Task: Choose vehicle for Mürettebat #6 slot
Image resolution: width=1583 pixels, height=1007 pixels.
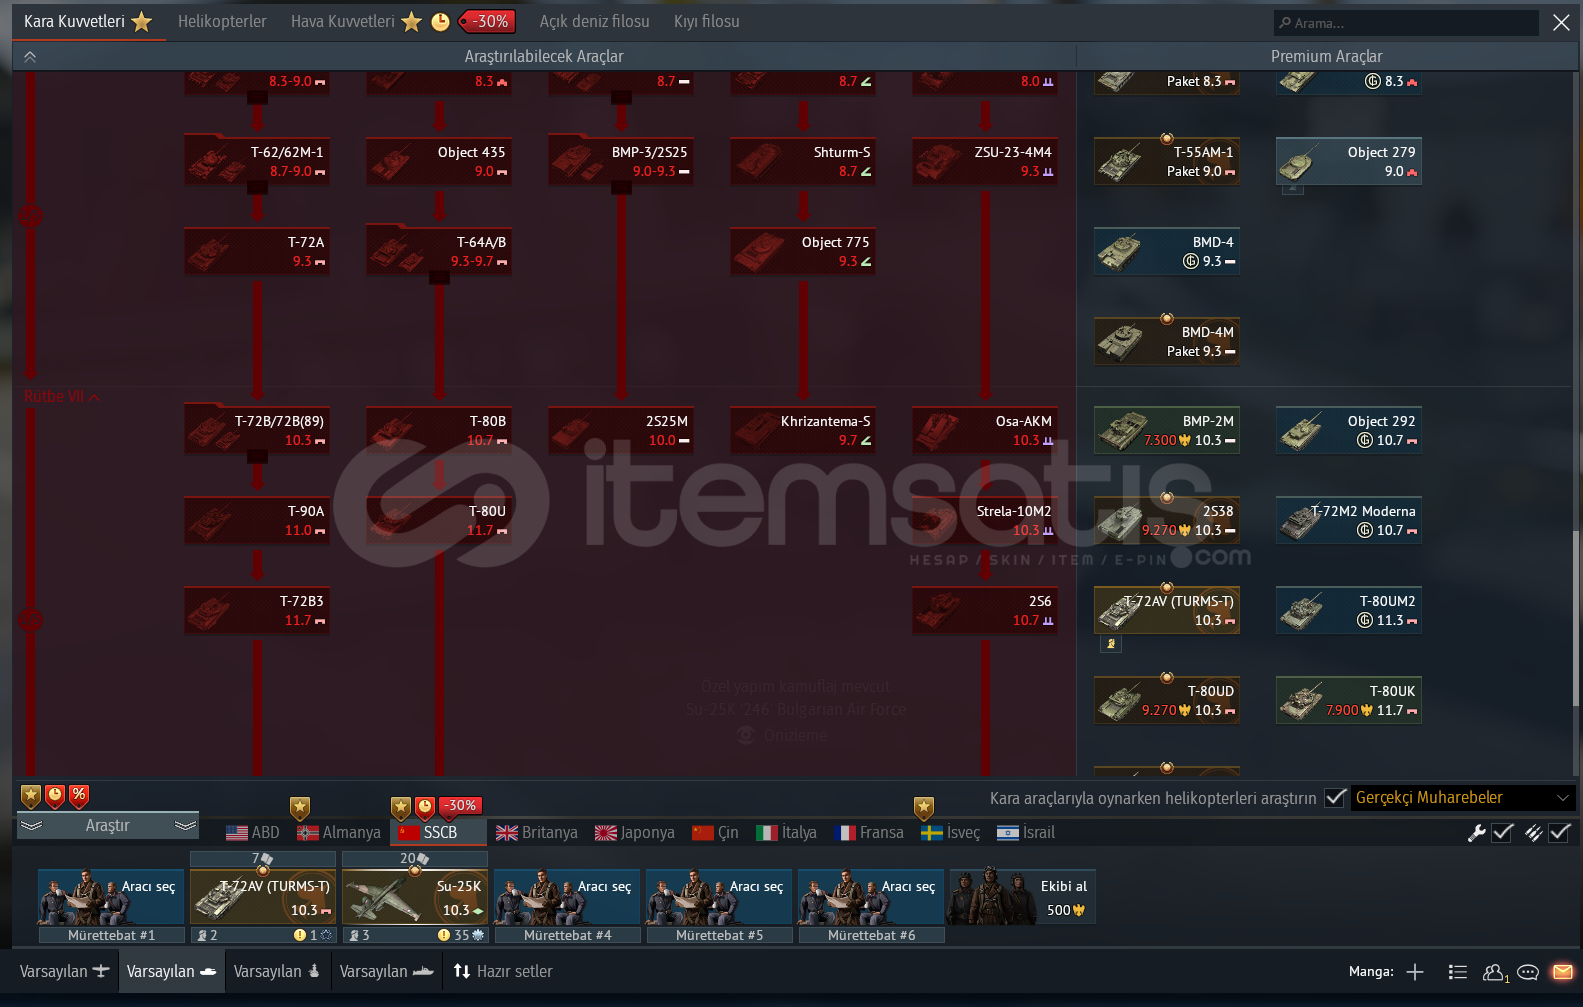Action: pos(871,896)
